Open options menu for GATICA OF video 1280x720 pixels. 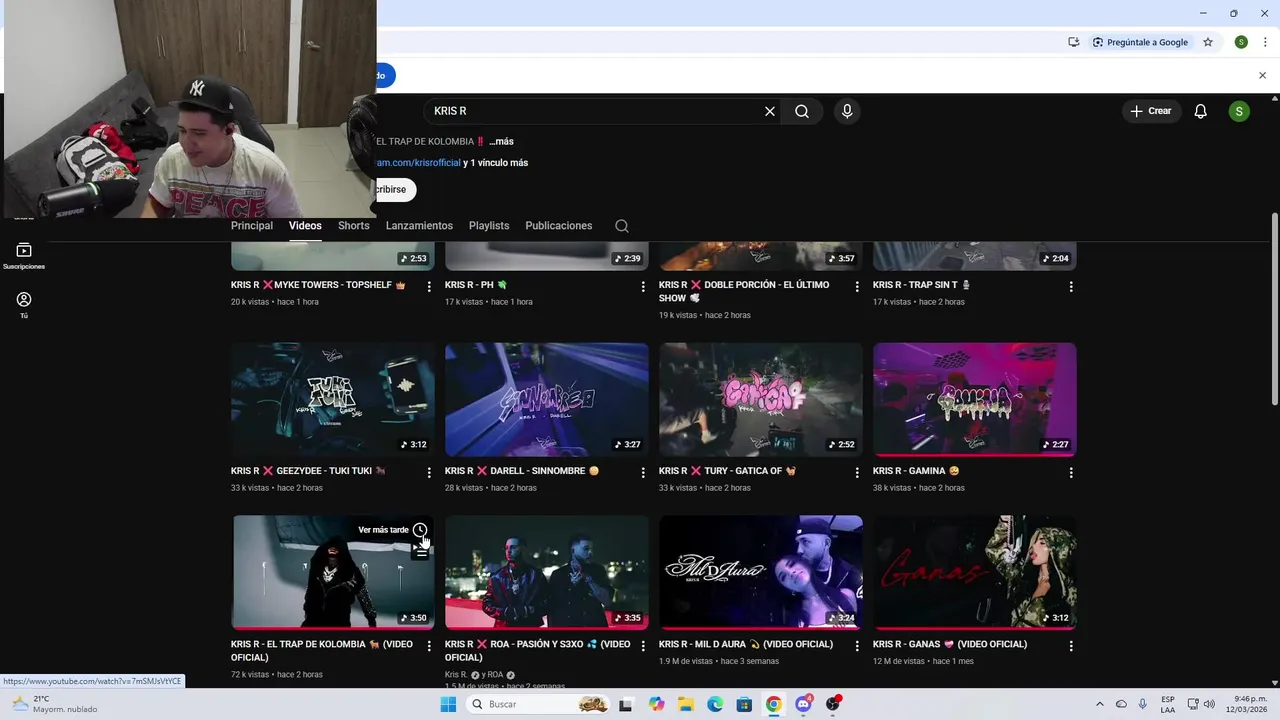tap(857, 472)
